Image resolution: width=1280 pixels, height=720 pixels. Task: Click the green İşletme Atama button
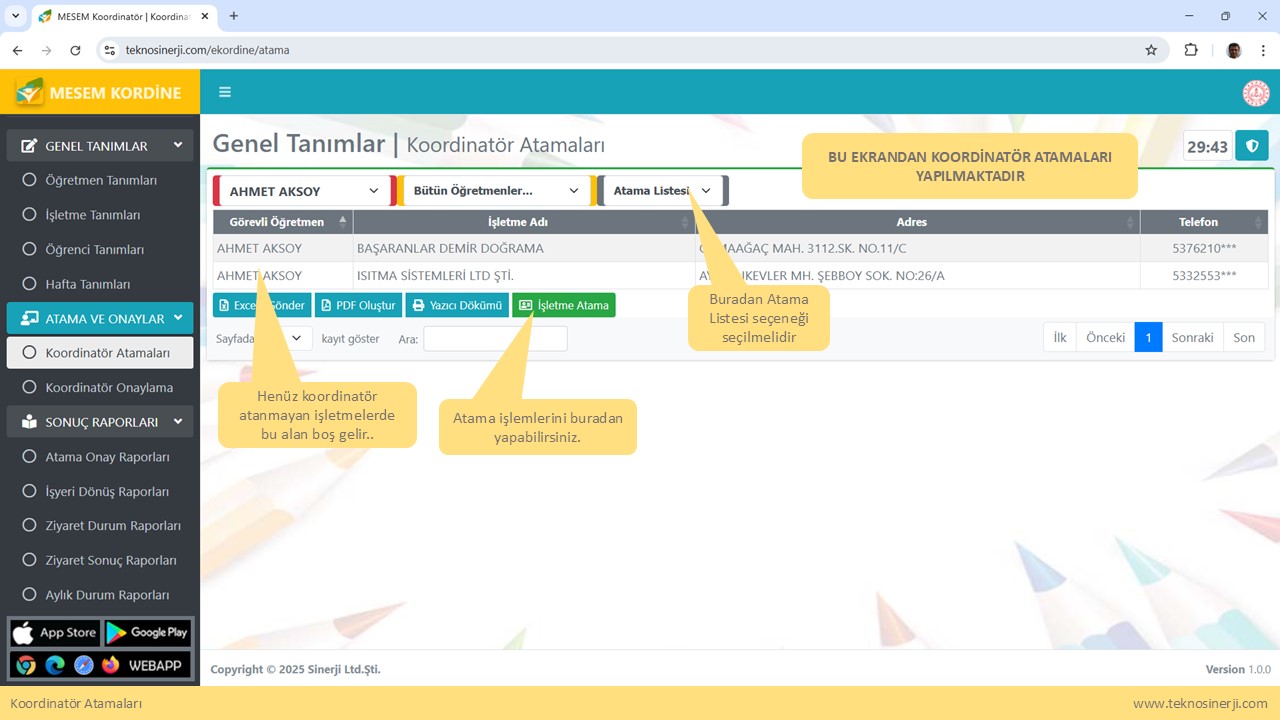tap(563, 305)
